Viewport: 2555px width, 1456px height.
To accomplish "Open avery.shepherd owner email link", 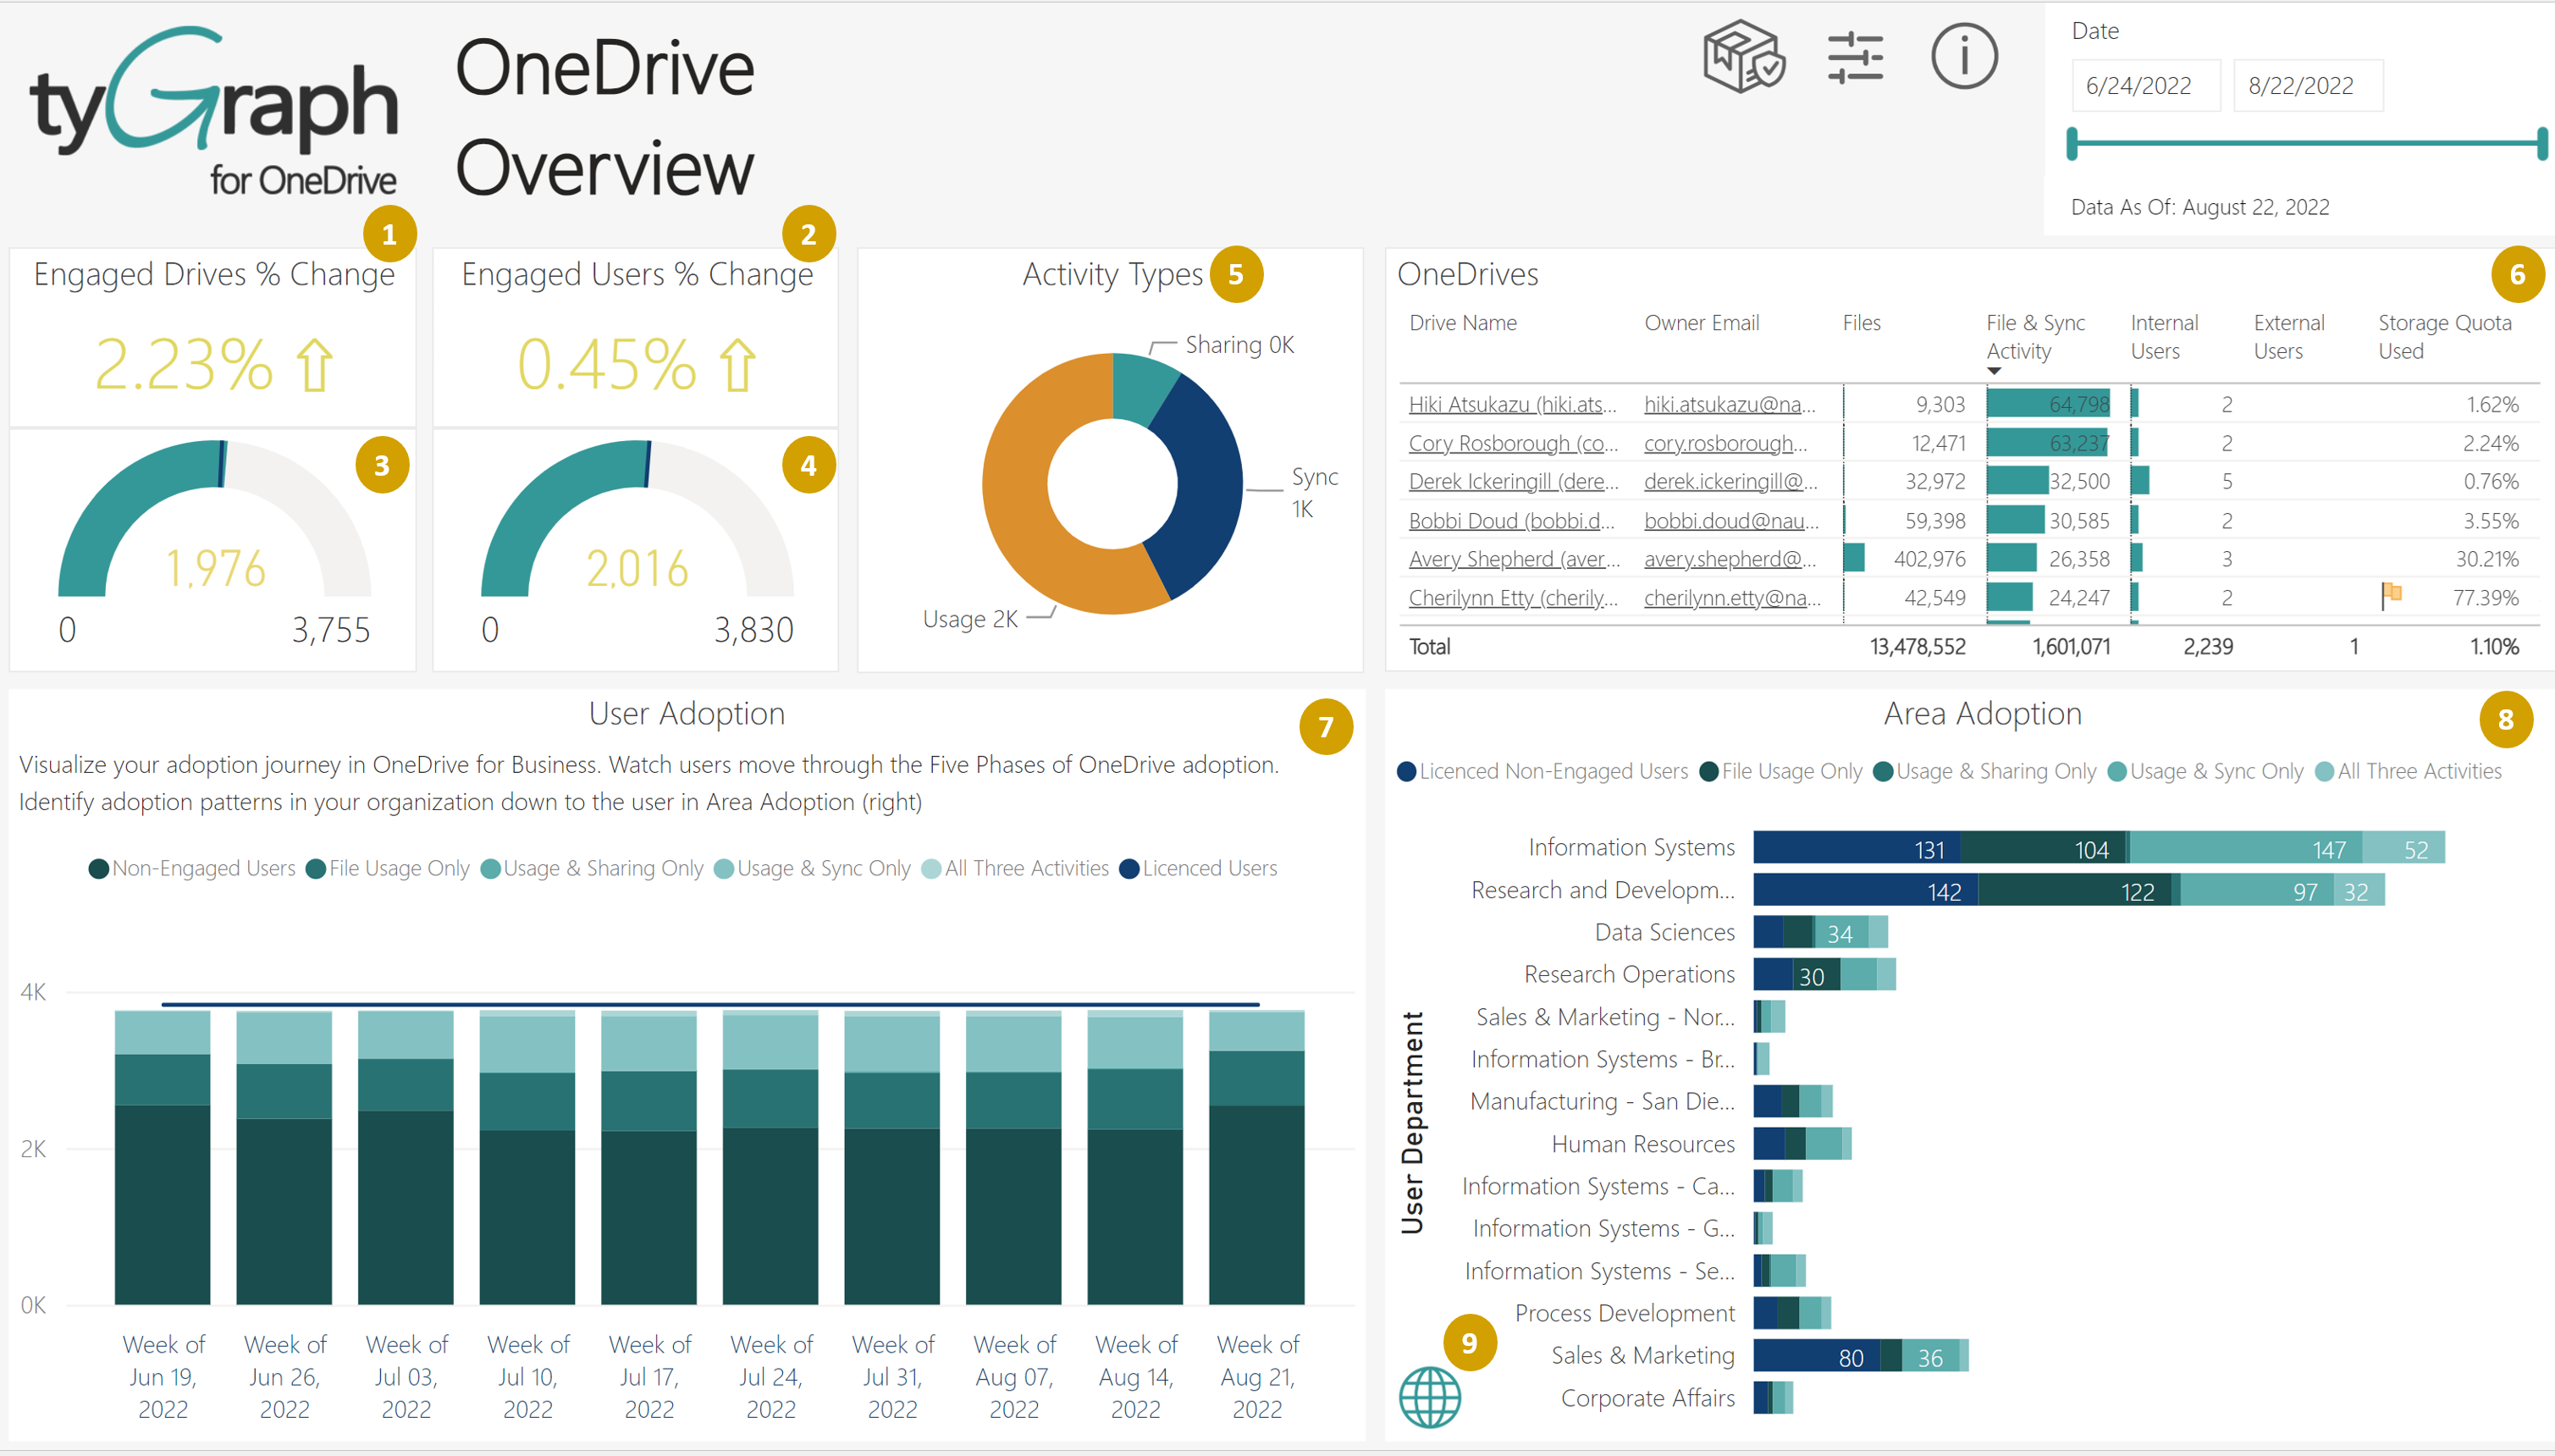I will [1729, 559].
